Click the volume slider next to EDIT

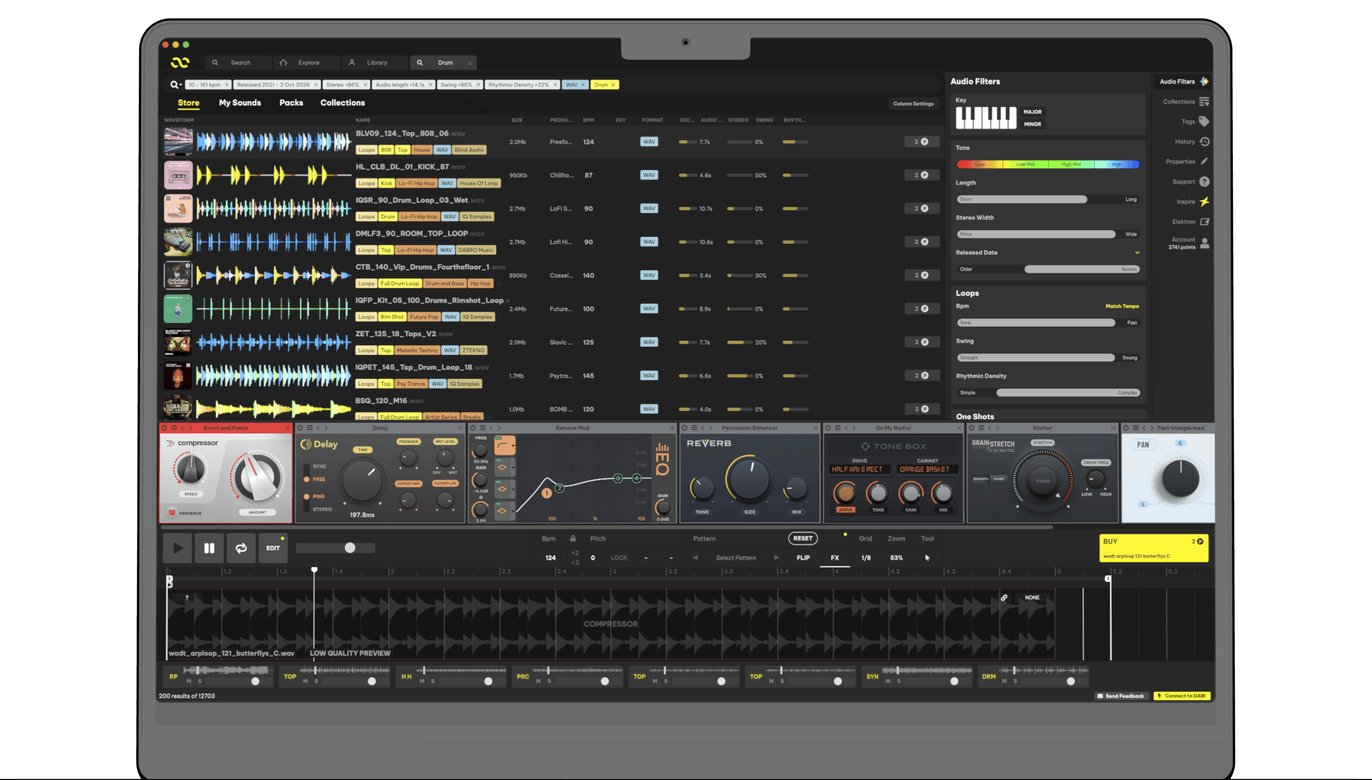point(335,548)
